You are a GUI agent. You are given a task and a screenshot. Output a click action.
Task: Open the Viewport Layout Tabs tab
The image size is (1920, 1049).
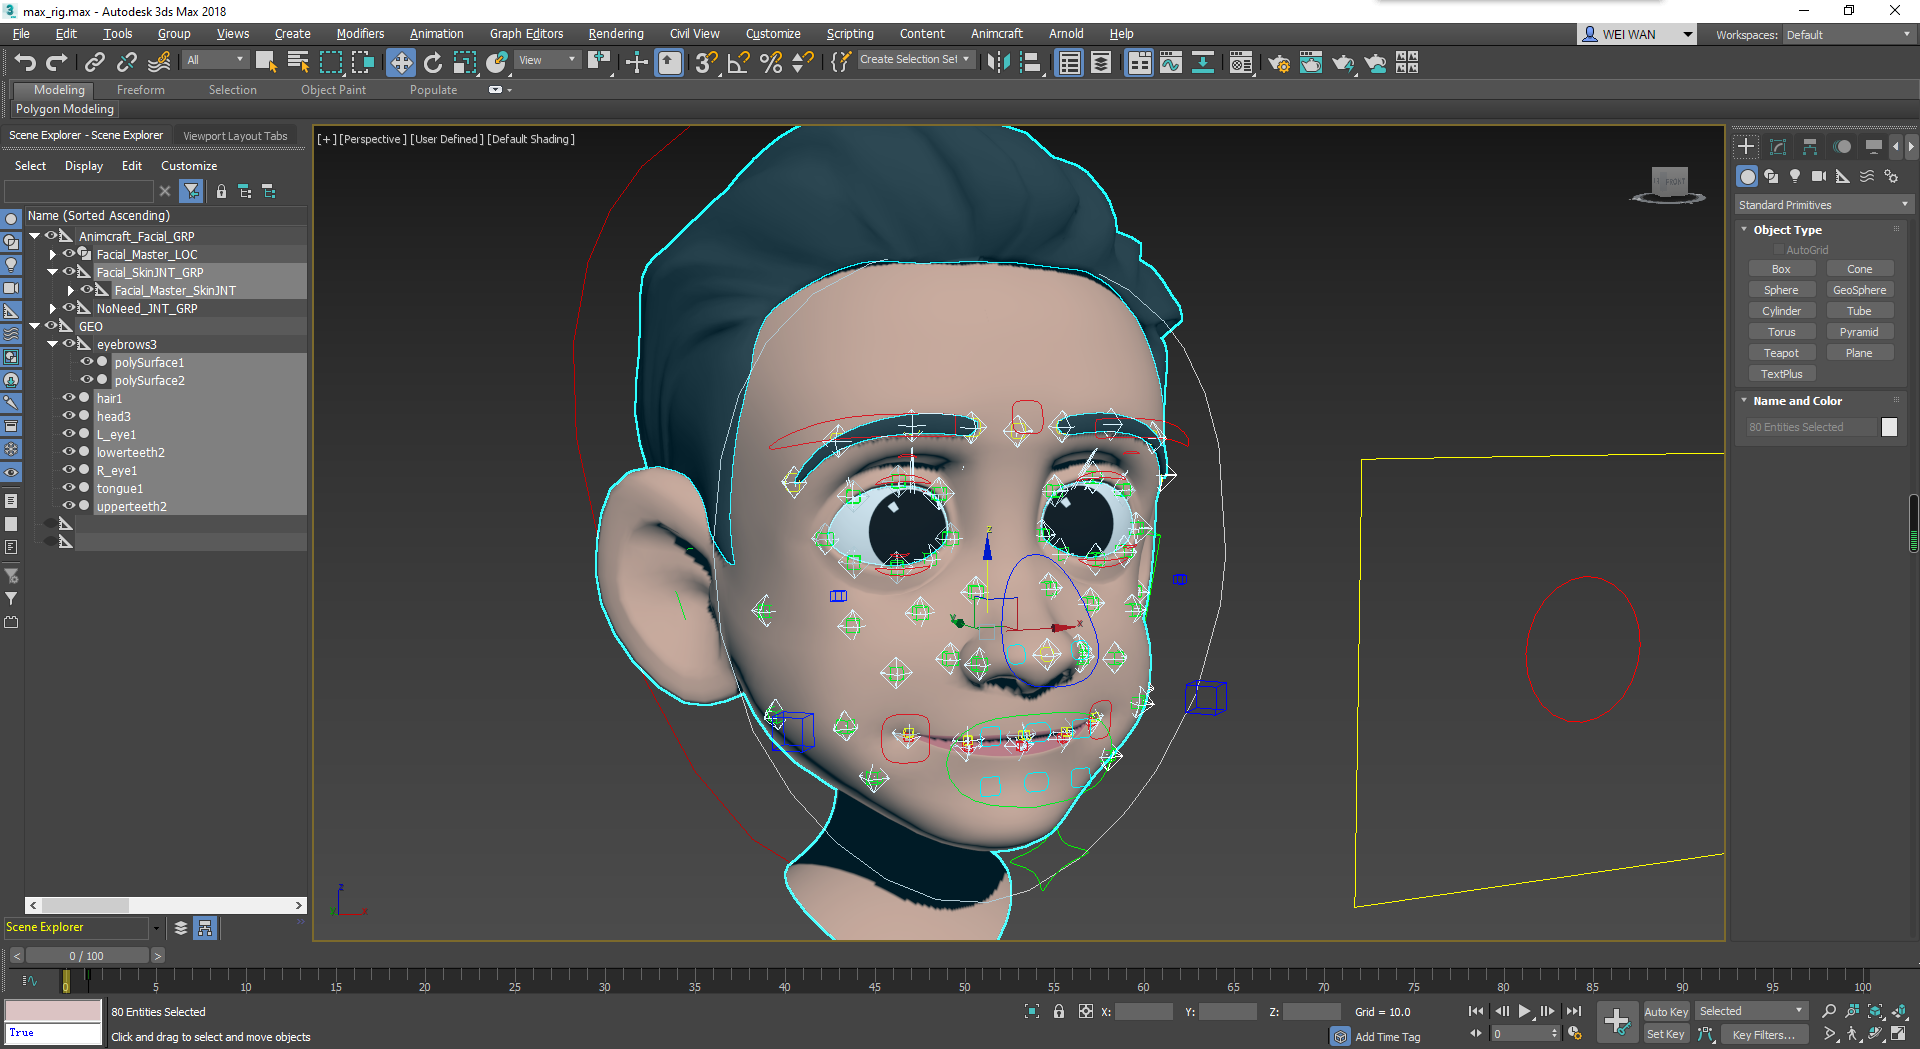(x=235, y=136)
